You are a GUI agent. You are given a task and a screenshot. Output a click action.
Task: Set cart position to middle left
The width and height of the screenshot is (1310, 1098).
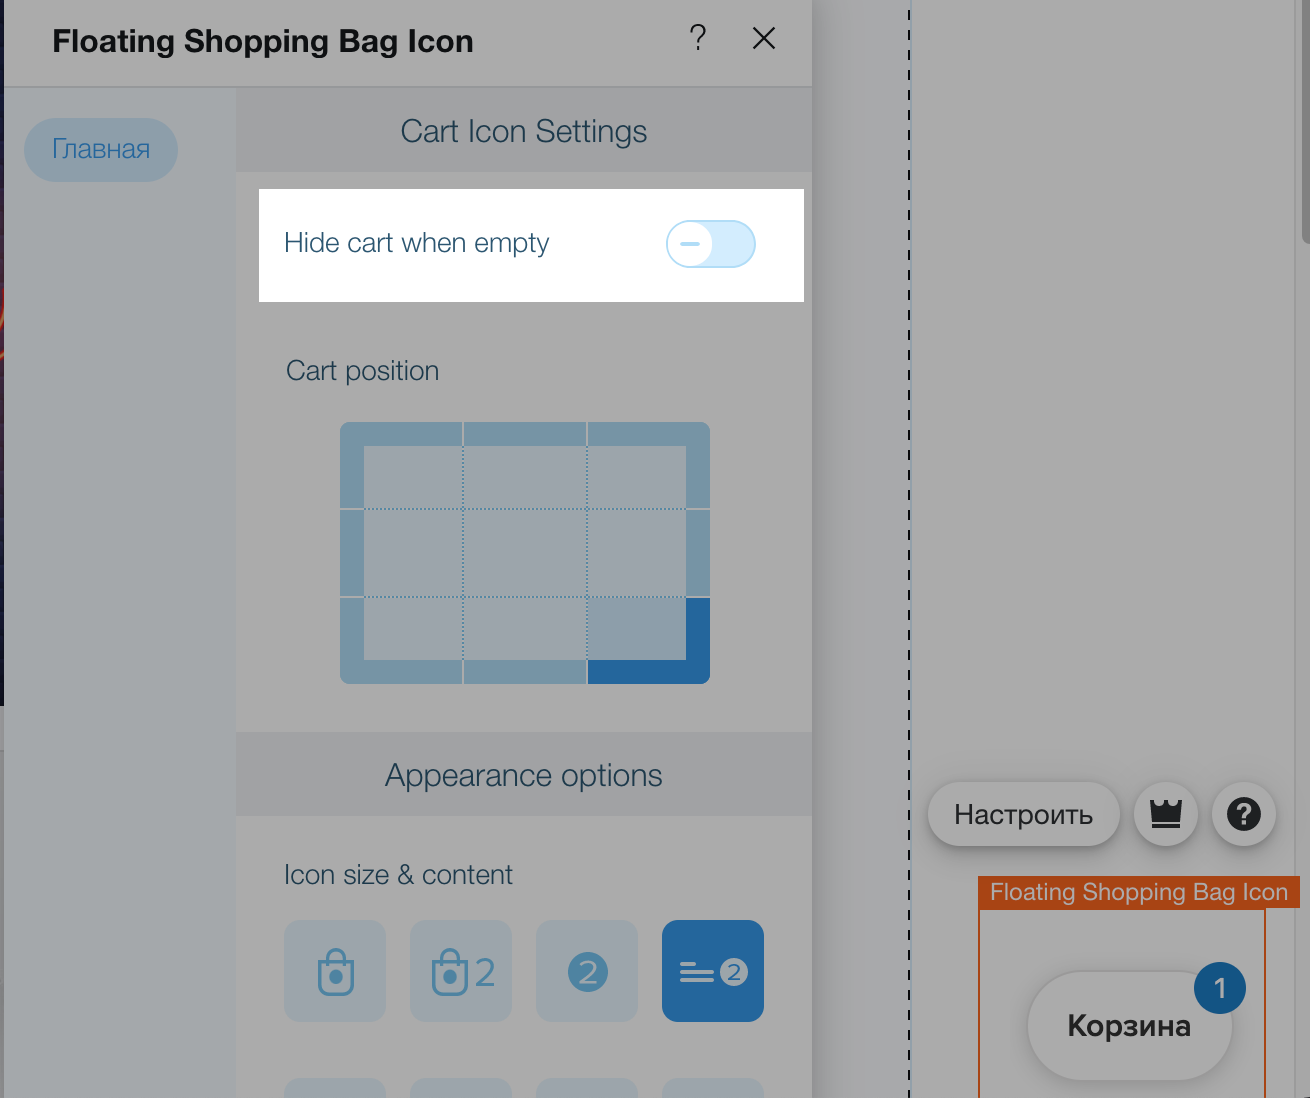[x=401, y=553]
